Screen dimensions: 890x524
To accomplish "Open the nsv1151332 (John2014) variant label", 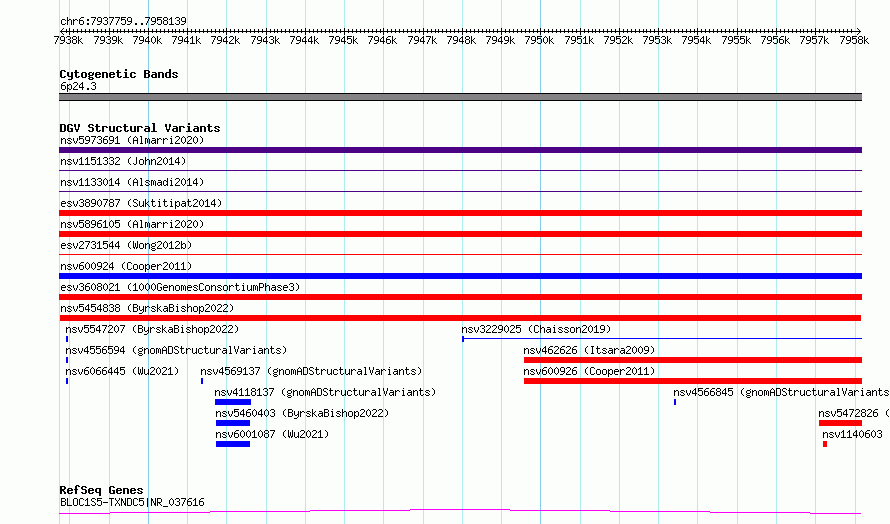I will click(x=123, y=161).
